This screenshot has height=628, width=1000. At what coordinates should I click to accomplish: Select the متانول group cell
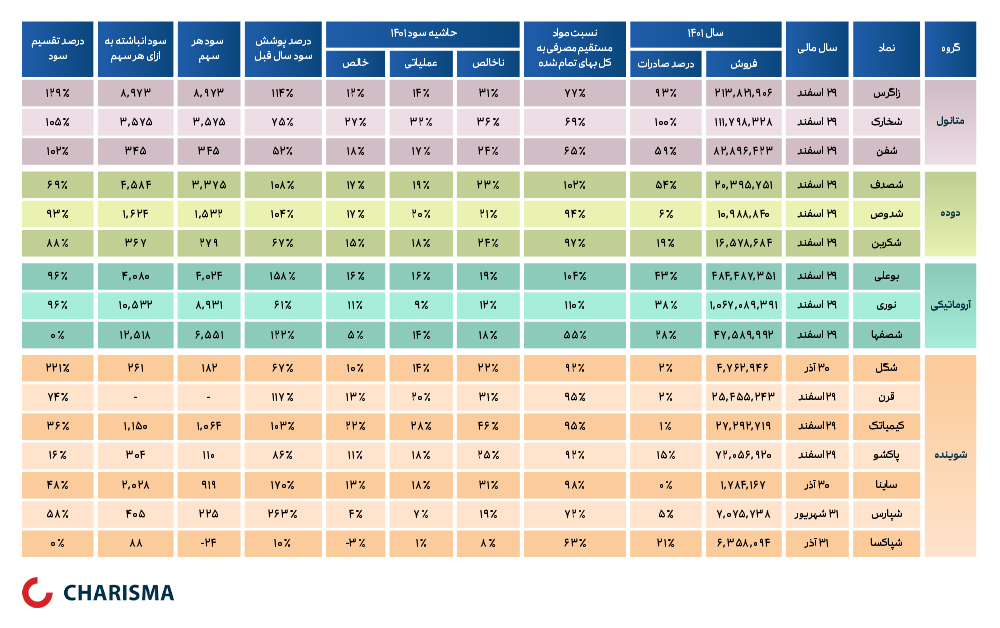[x=950, y=122]
